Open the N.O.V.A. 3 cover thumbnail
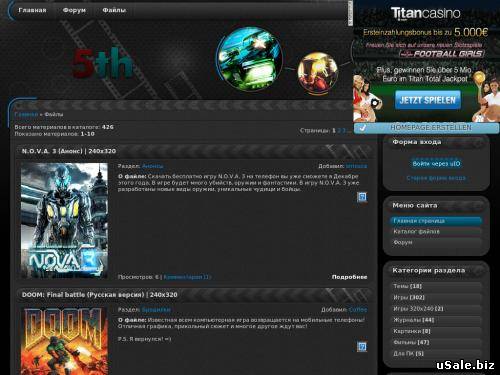This screenshot has width=500, height=375. point(64,220)
